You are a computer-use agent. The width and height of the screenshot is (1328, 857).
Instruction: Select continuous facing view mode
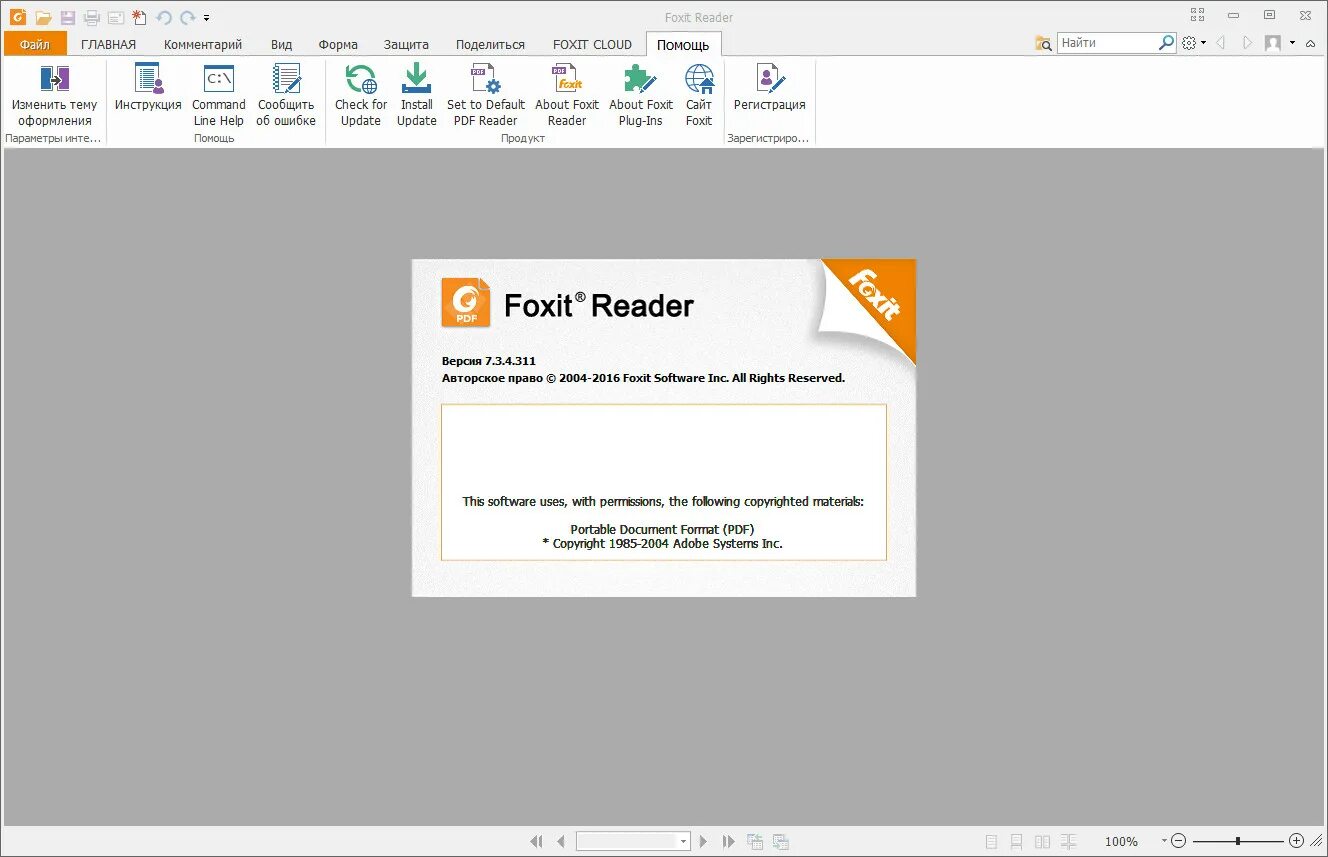(x=1068, y=842)
